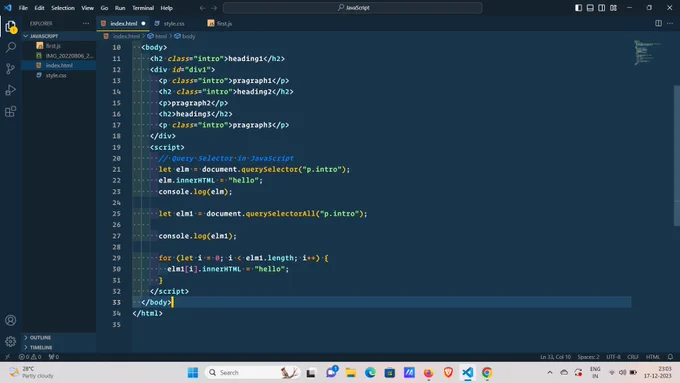Screen dimensions: 680x383
Task: Click the minimap code preview
Action: pyautogui.click(x=647, y=52)
